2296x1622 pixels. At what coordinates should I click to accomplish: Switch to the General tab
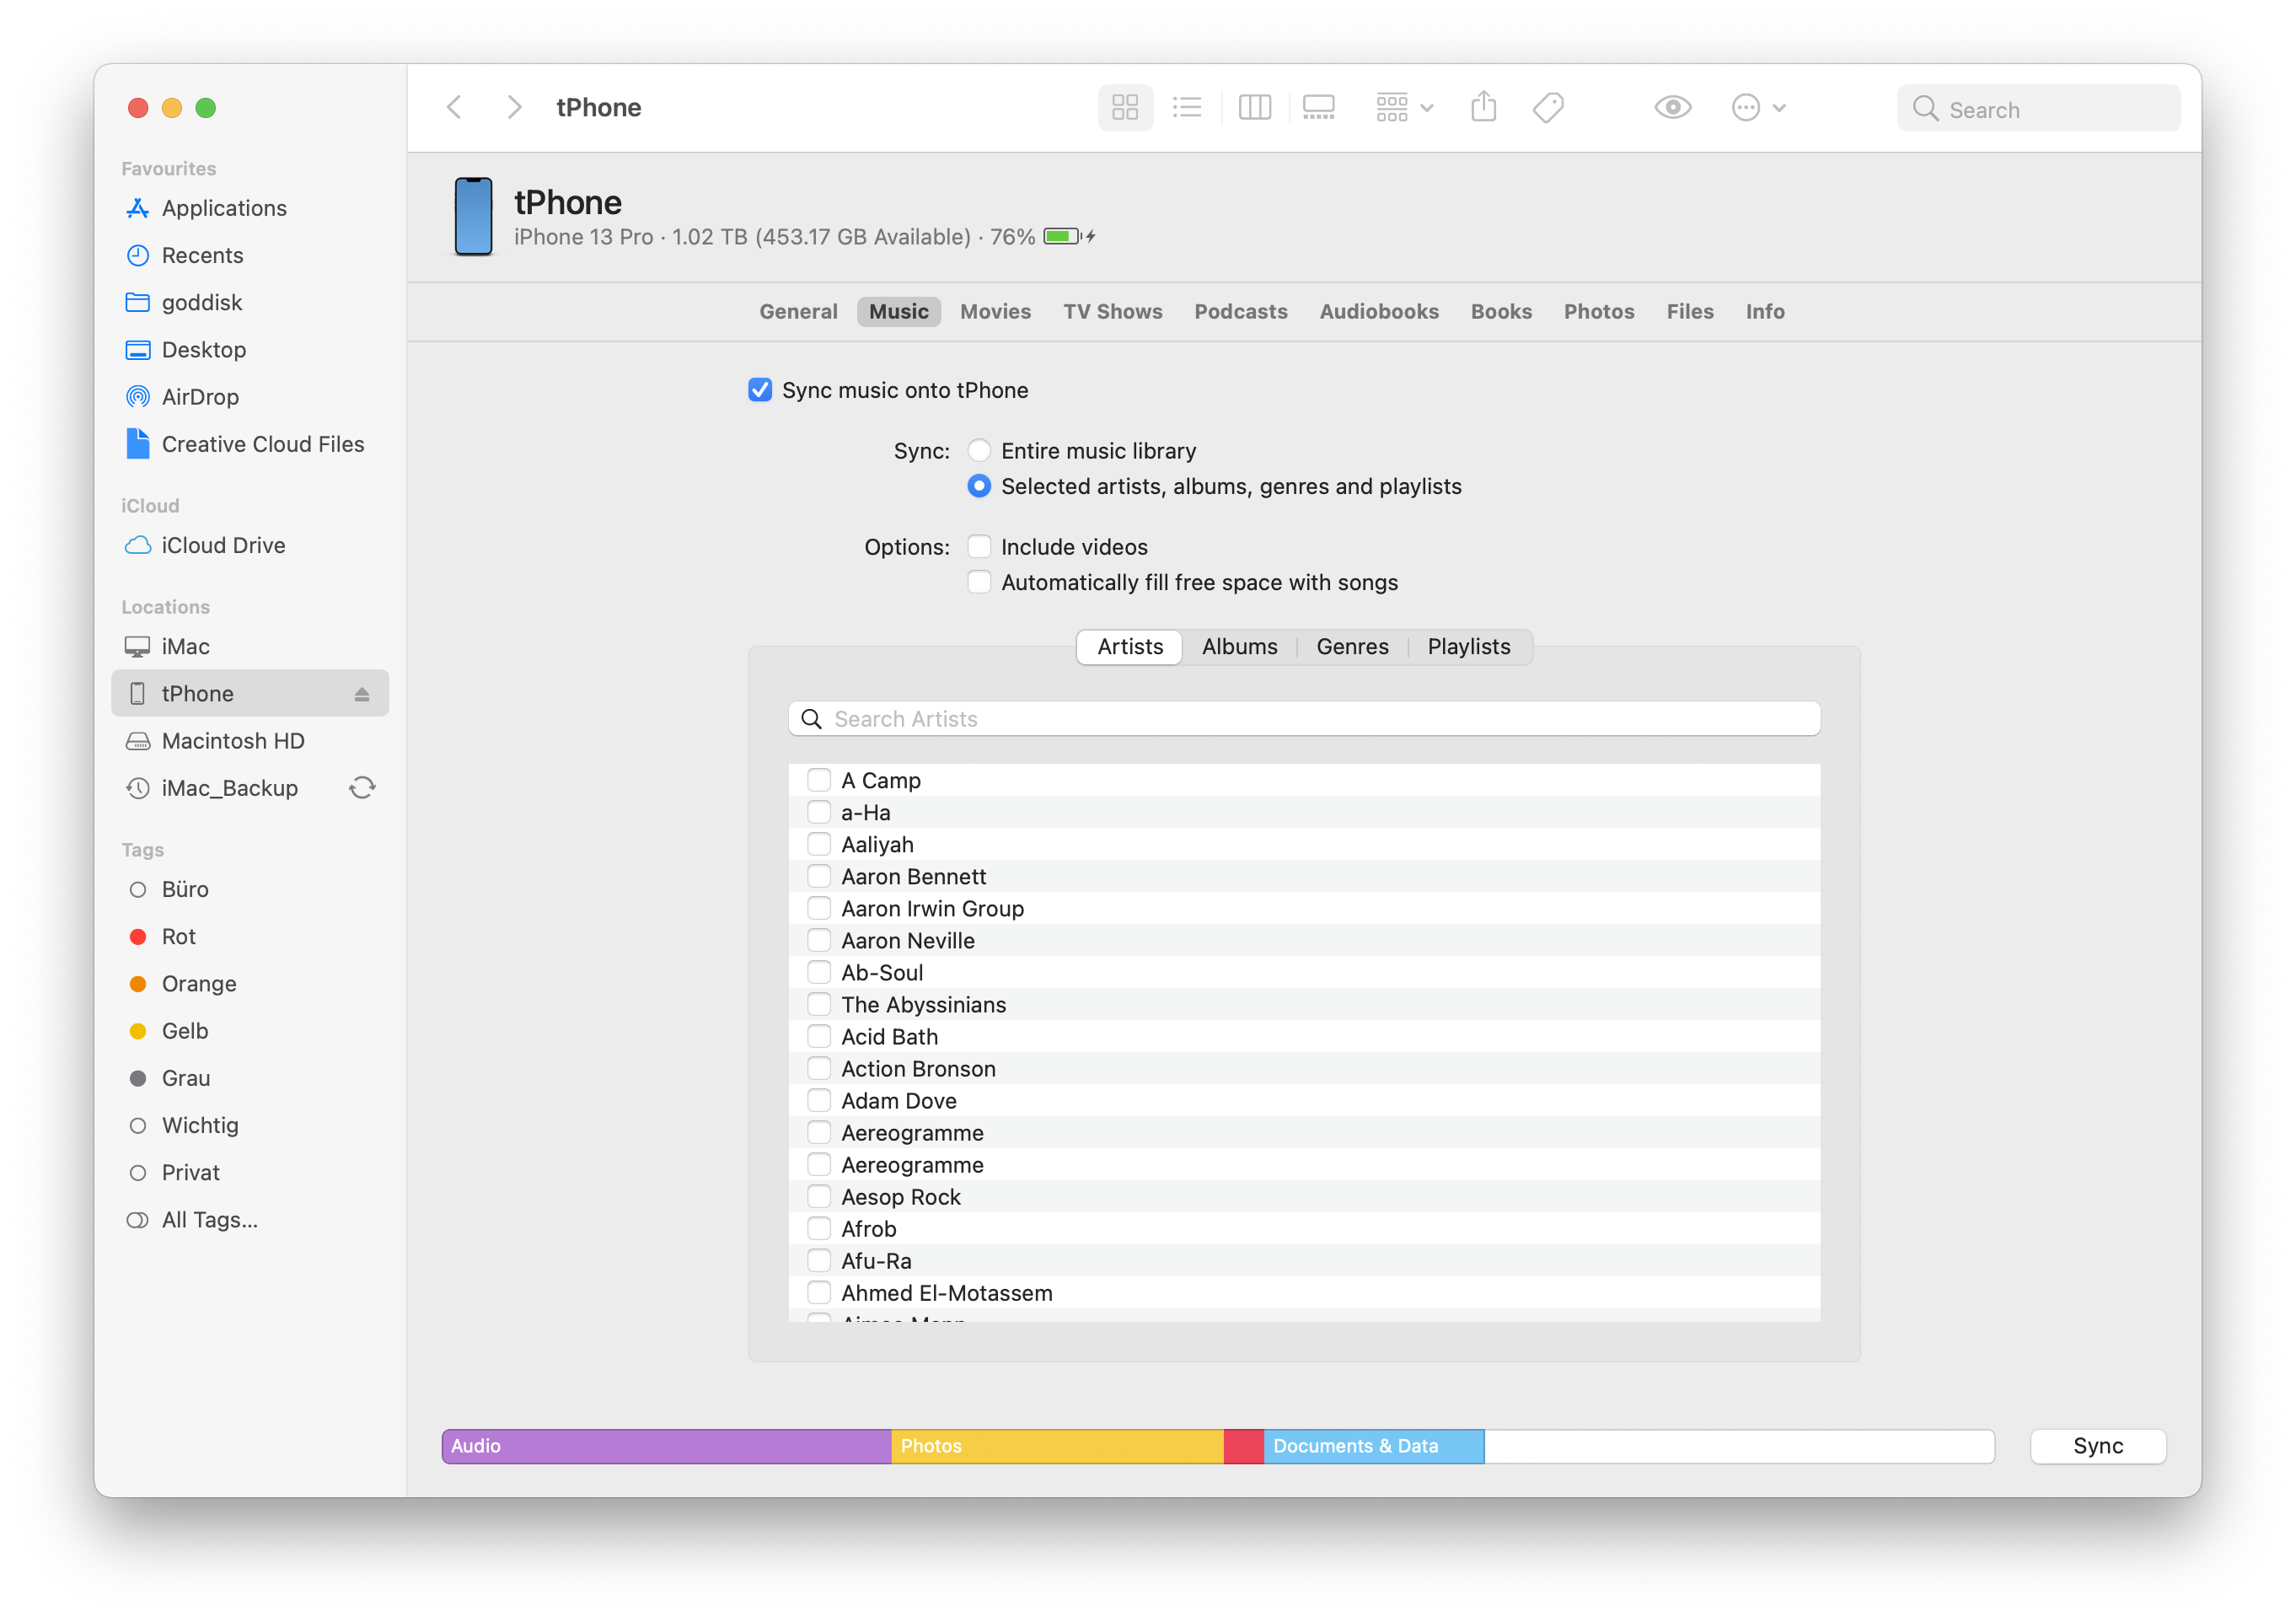(798, 312)
